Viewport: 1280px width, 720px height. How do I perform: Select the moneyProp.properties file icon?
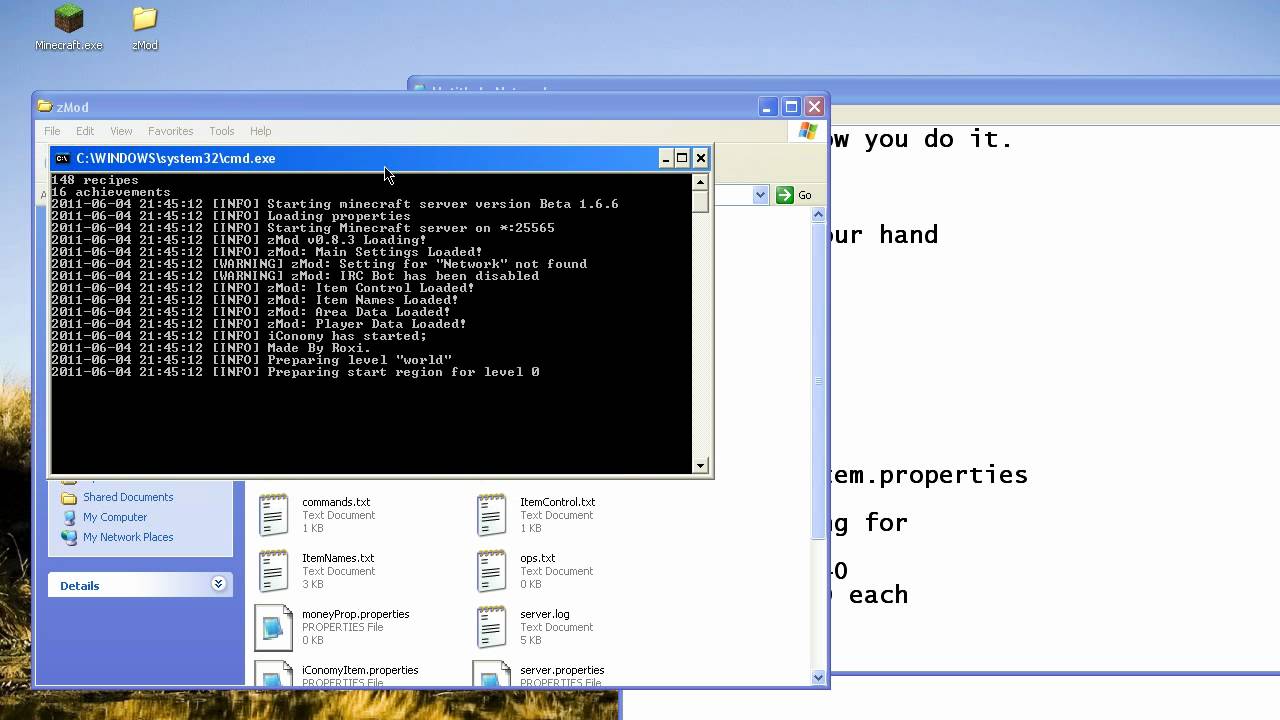coord(273,627)
